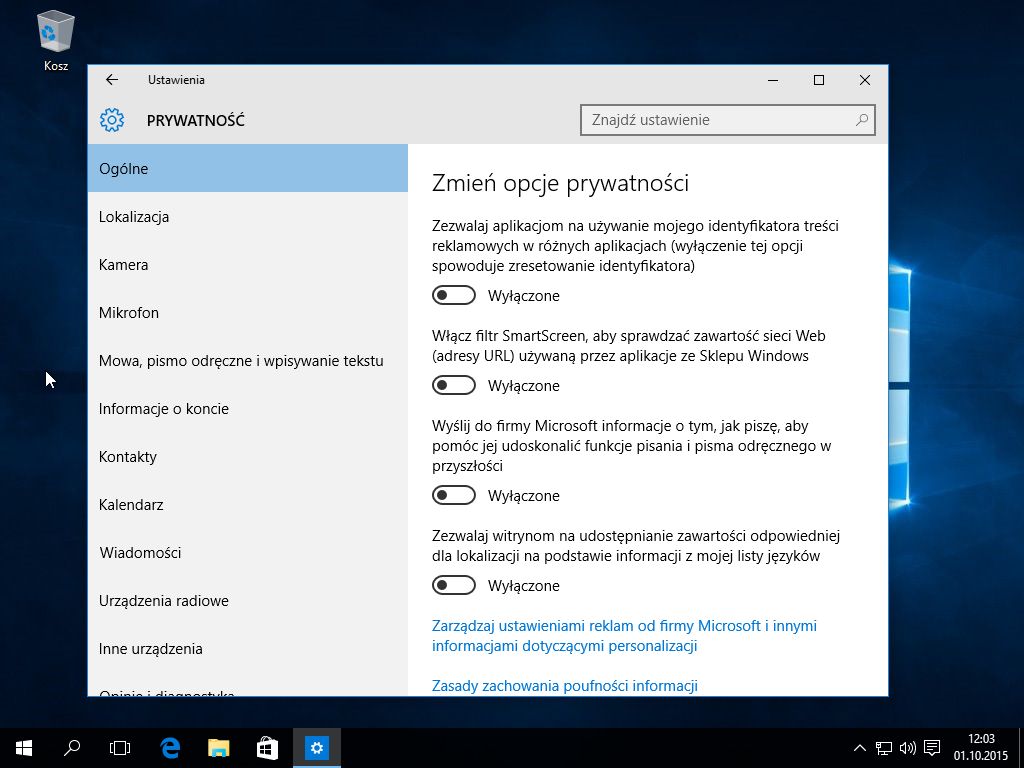This screenshot has height=768, width=1024.
Task: Minimize the Ustawienia window
Action: tap(773, 80)
